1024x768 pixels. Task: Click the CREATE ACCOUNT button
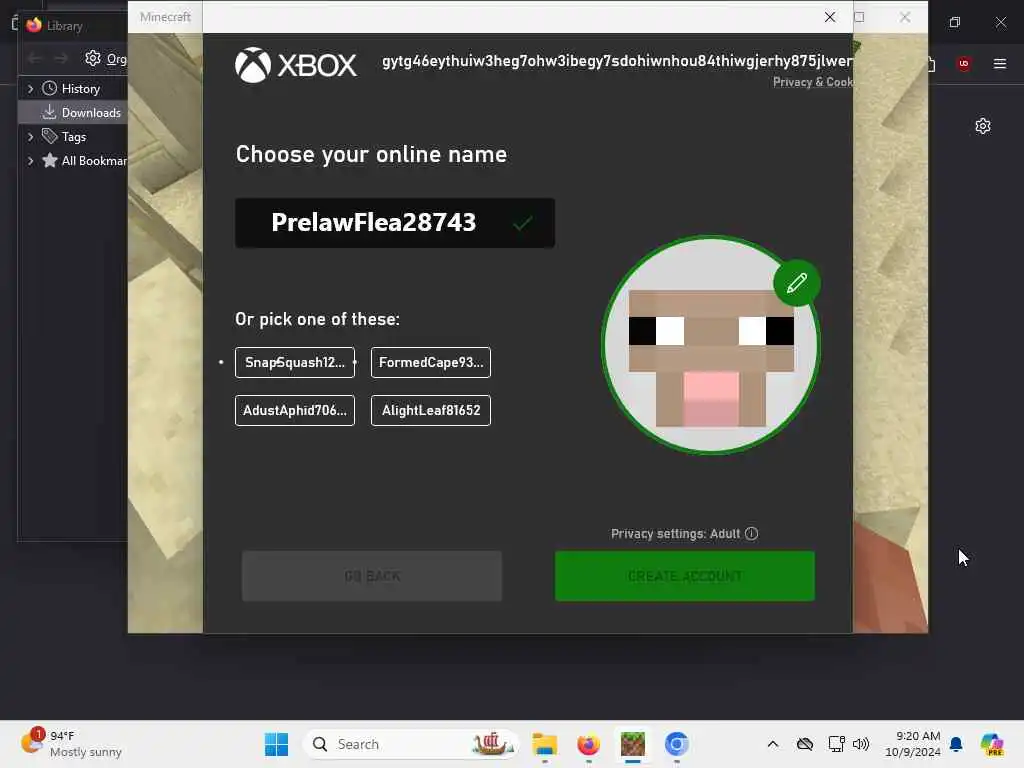(684, 576)
